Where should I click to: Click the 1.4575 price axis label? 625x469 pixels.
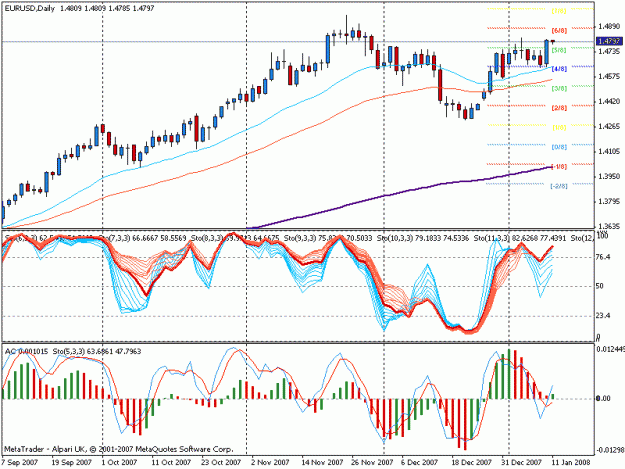pyautogui.click(x=609, y=76)
